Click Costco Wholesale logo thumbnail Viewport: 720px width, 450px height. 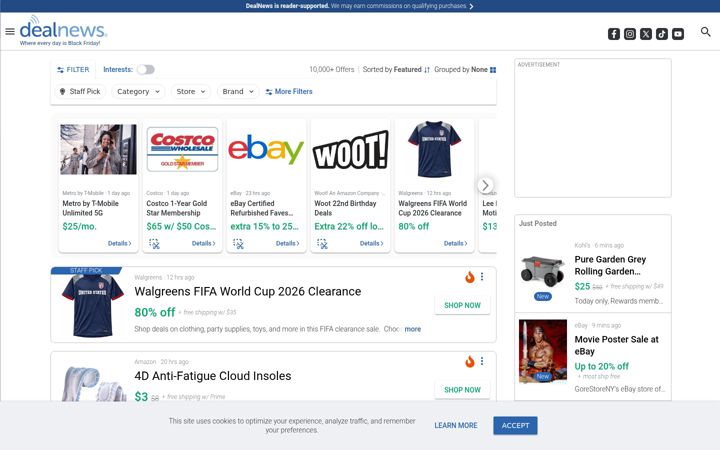point(182,149)
